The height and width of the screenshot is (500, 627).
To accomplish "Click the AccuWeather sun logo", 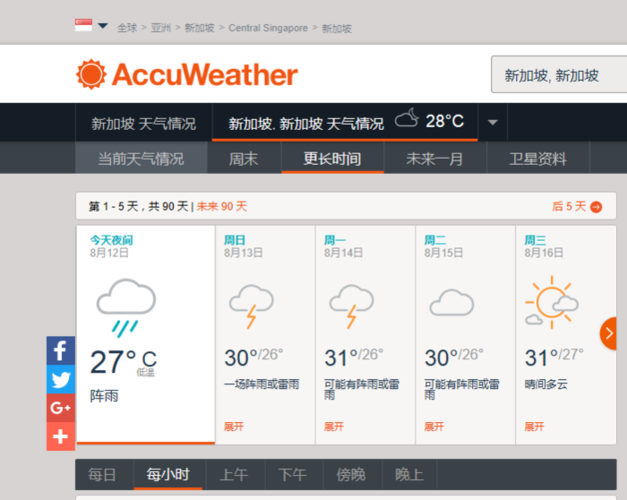I will (x=92, y=74).
